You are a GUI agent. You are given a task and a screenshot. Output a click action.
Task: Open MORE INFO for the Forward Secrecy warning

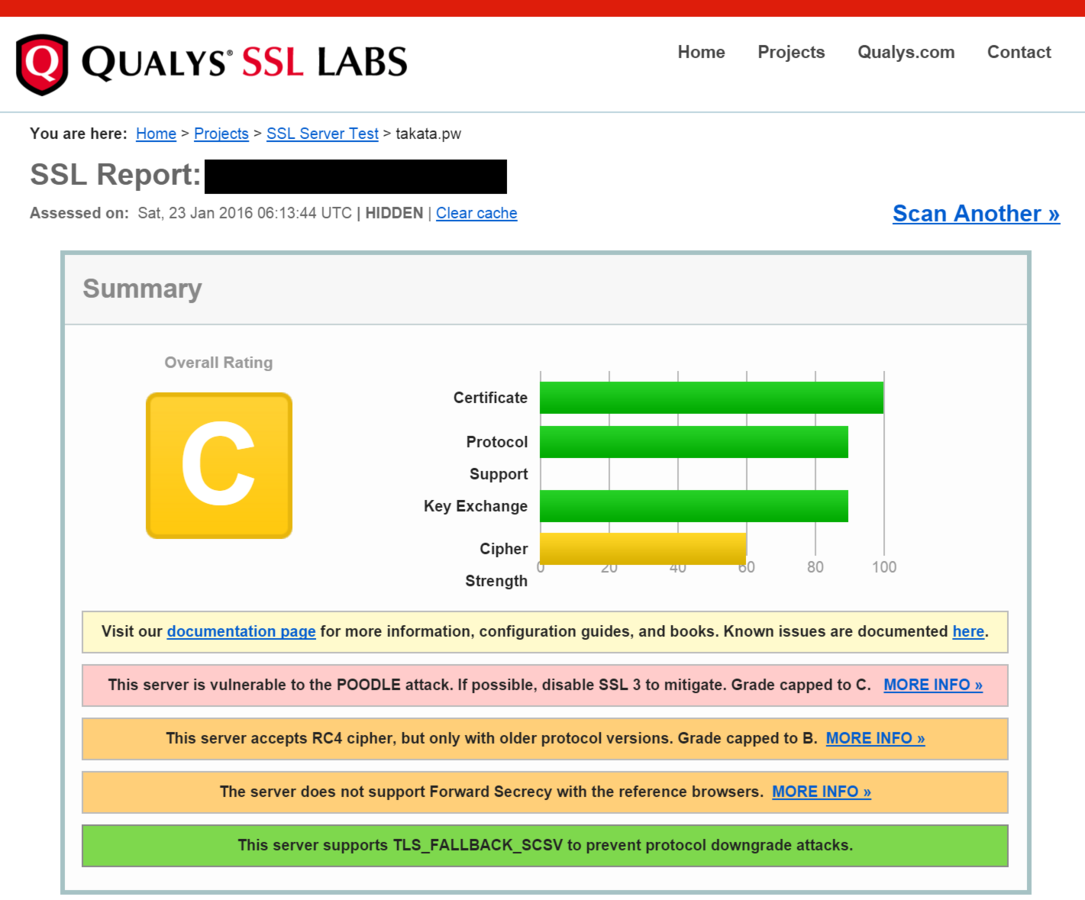(821, 791)
